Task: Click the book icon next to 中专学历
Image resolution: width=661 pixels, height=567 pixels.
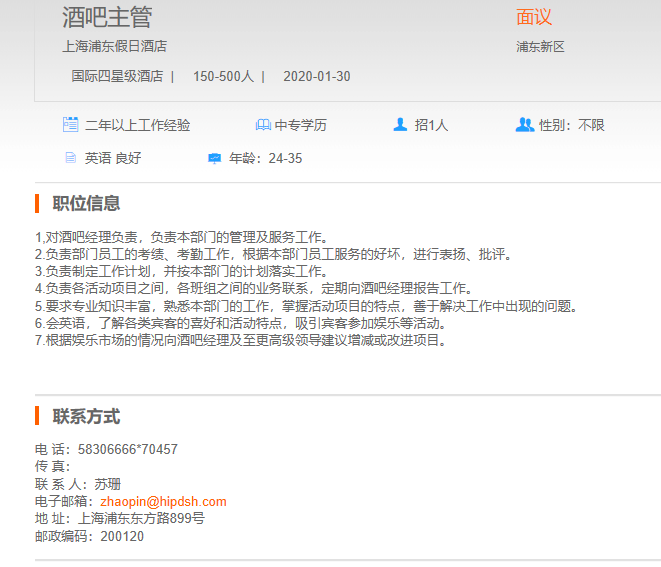Action: coord(263,125)
